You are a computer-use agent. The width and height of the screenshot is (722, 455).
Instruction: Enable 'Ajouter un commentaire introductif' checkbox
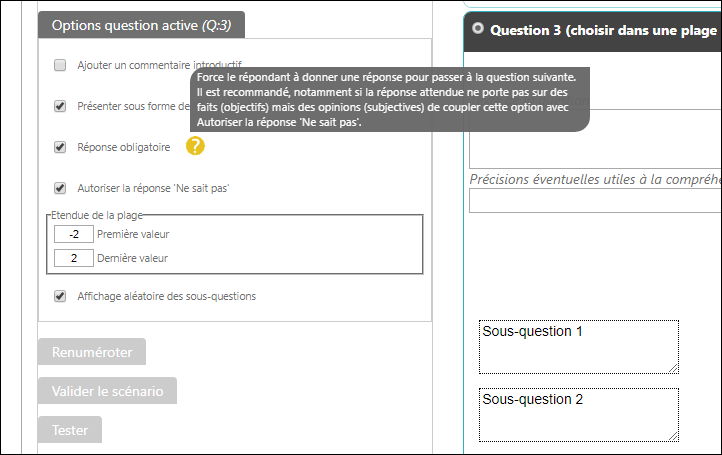[x=60, y=65]
